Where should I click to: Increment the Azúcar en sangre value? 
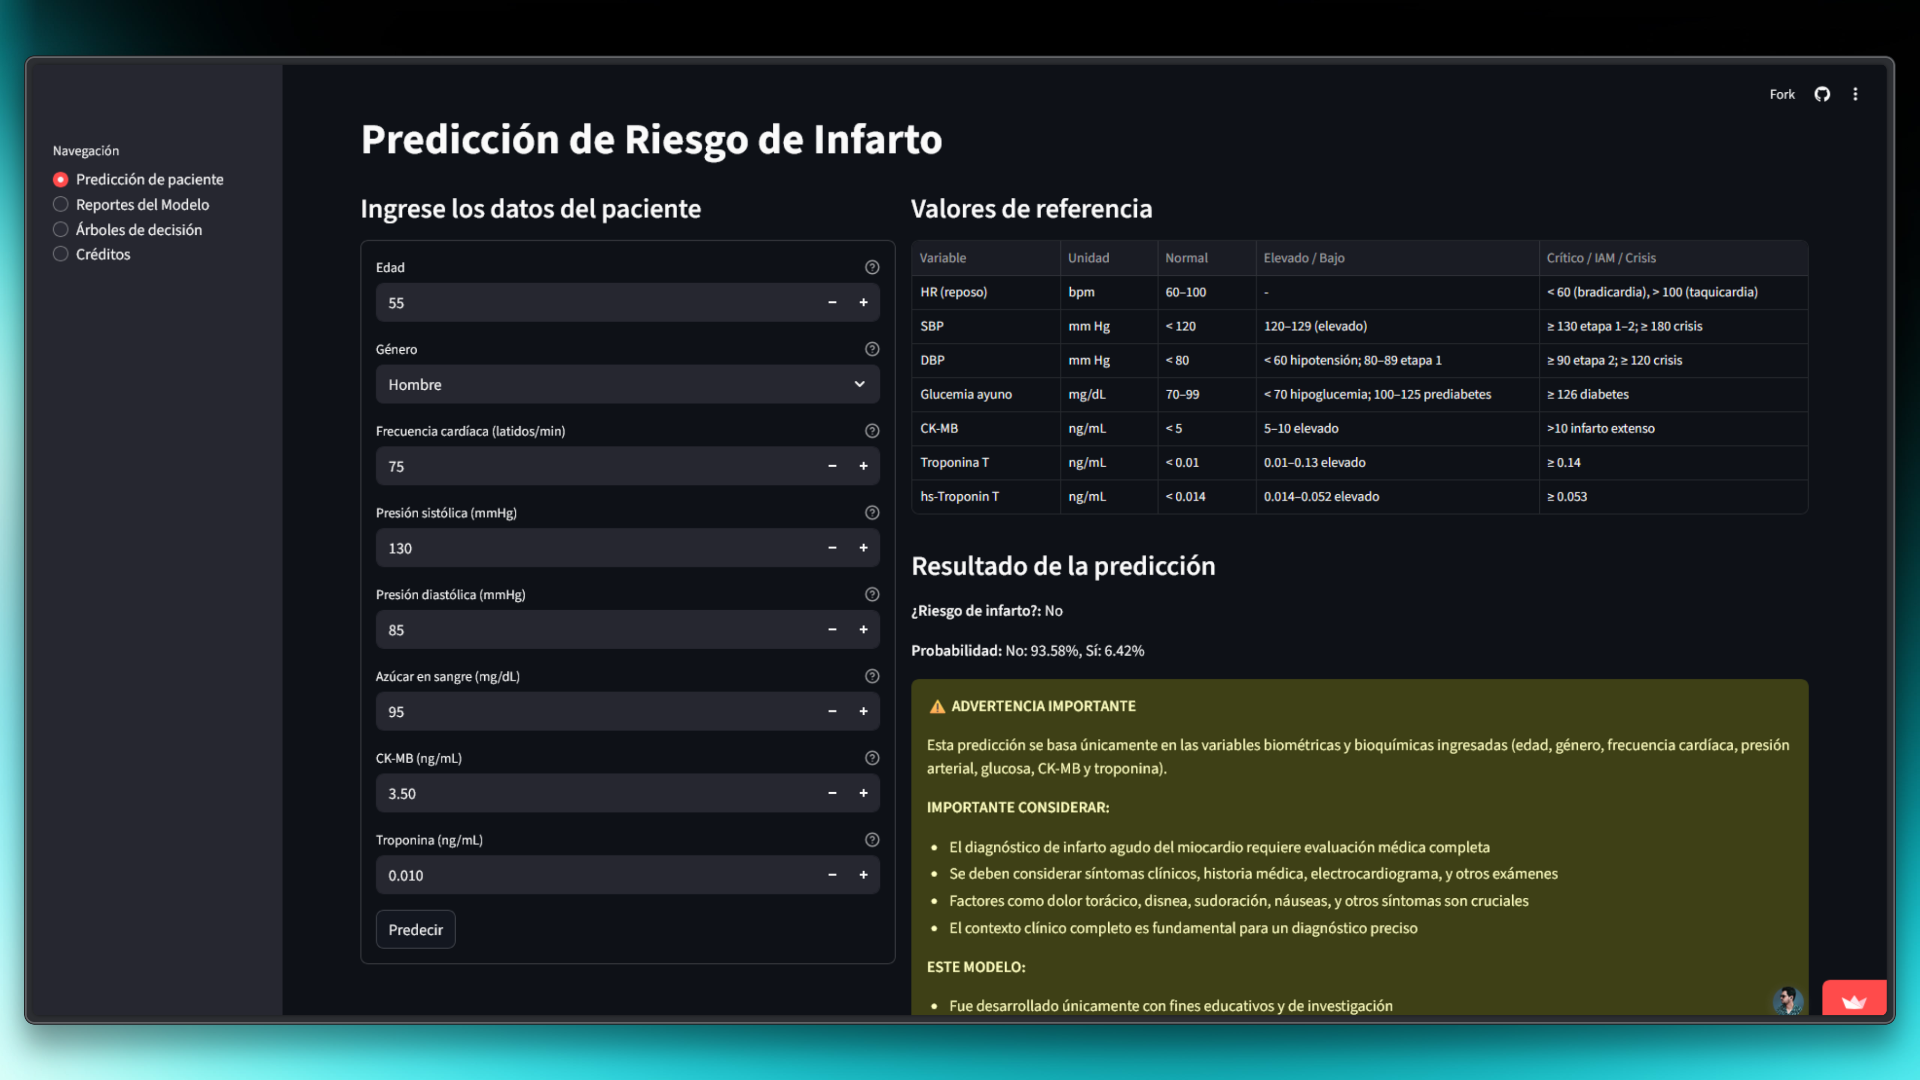[863, 712]
